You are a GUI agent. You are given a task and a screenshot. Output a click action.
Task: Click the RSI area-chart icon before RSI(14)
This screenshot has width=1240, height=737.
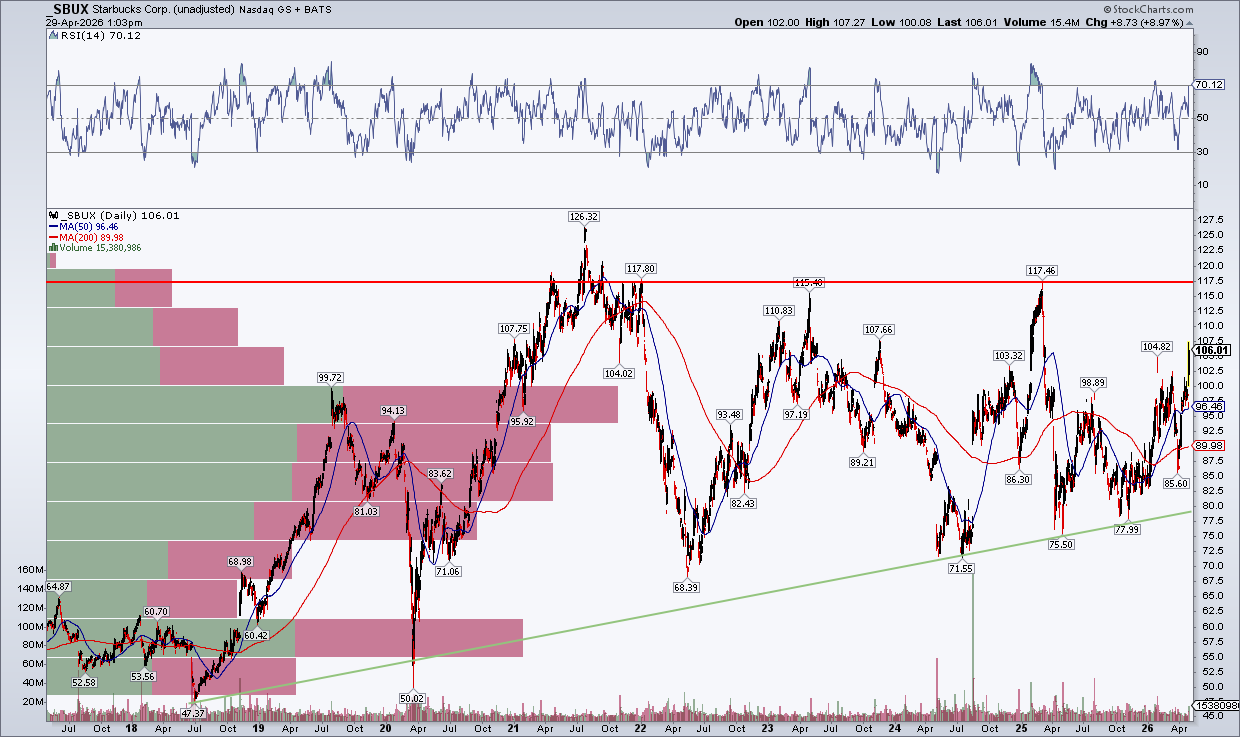(52, 34)
